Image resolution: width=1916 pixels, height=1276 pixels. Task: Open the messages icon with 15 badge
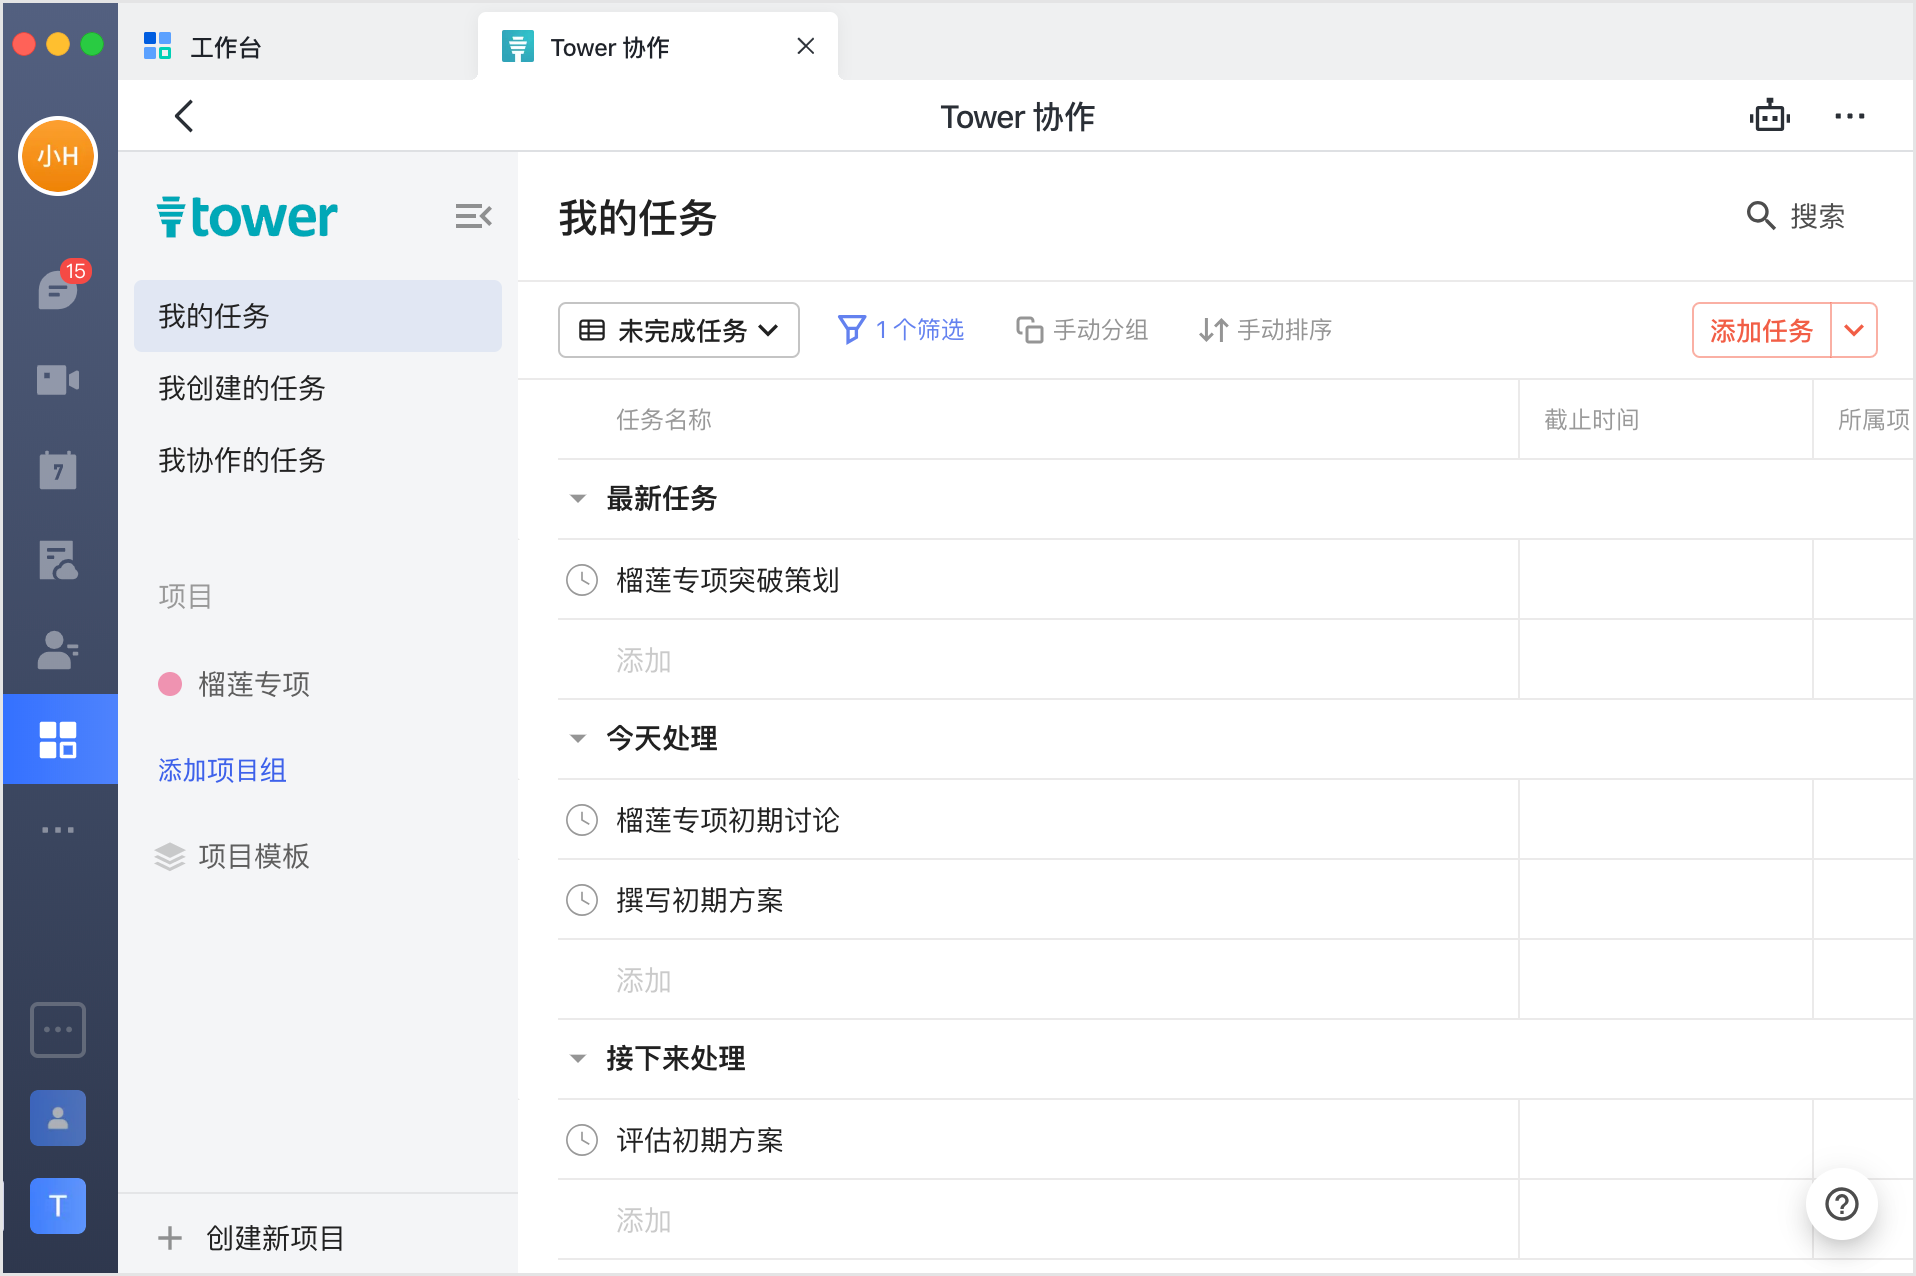pyautogui.click(x=58, y=290)
